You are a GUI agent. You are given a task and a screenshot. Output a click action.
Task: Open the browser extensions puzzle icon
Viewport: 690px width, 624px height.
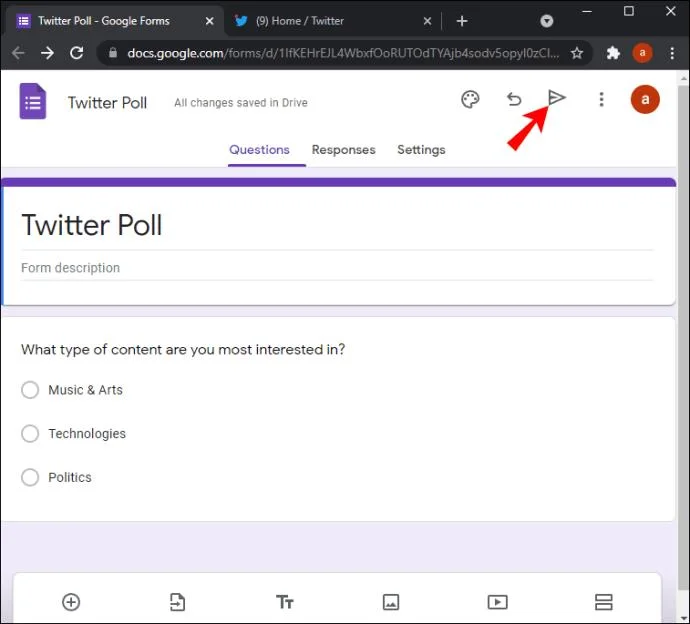[x=613, y=53]
